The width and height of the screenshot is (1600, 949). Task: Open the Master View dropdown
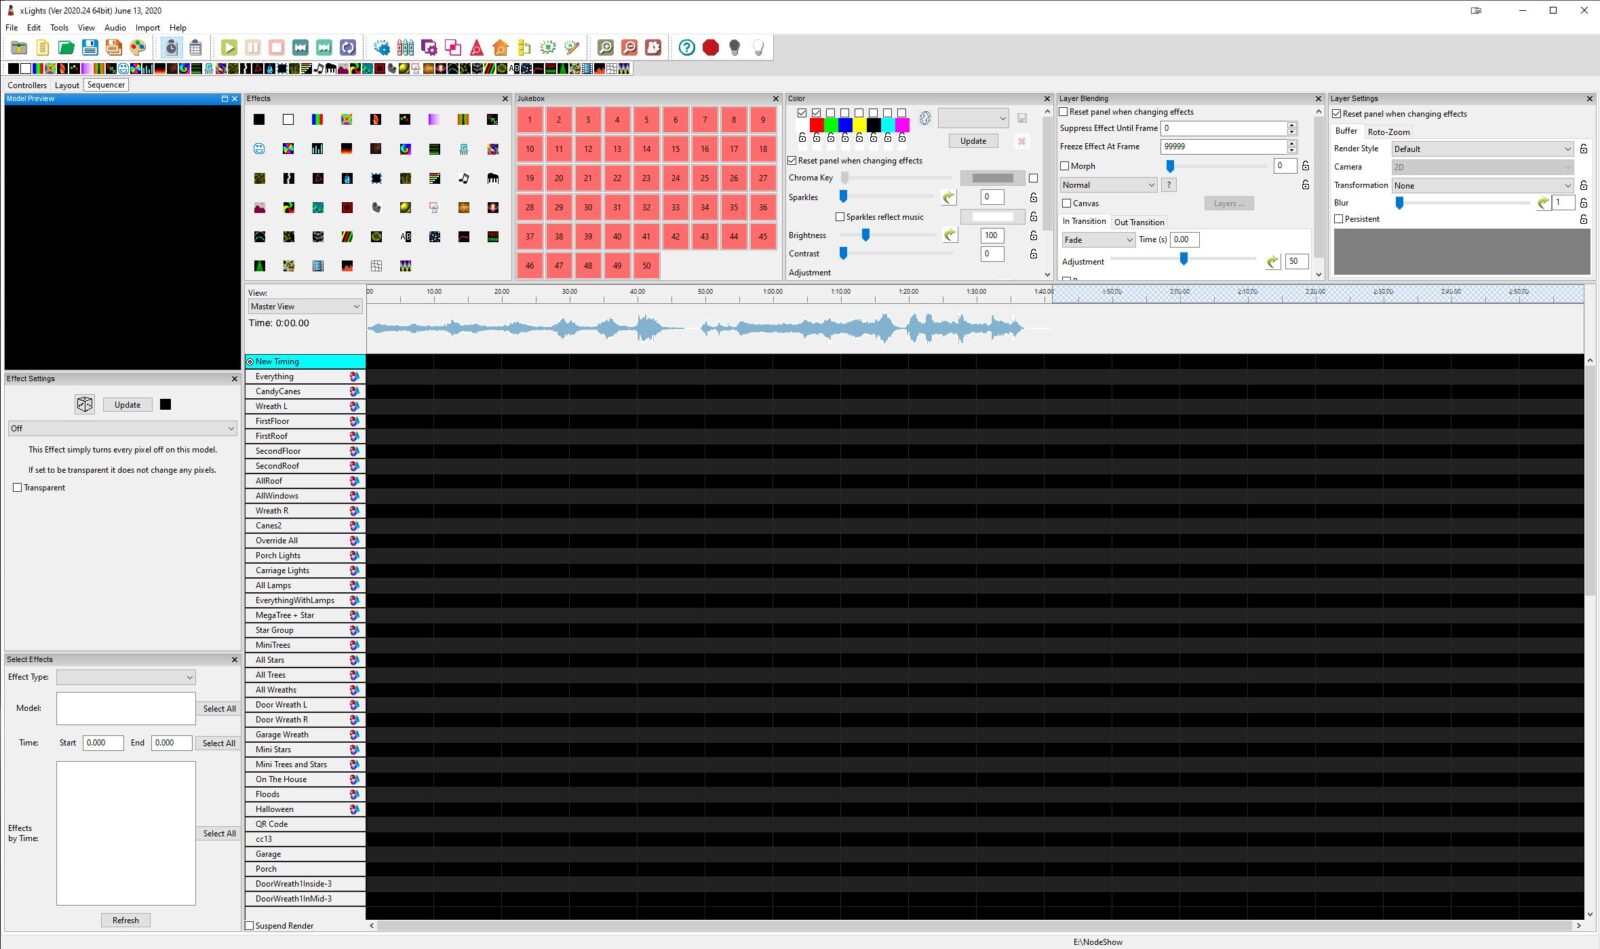pyautogui.click(x=304, y=305)
